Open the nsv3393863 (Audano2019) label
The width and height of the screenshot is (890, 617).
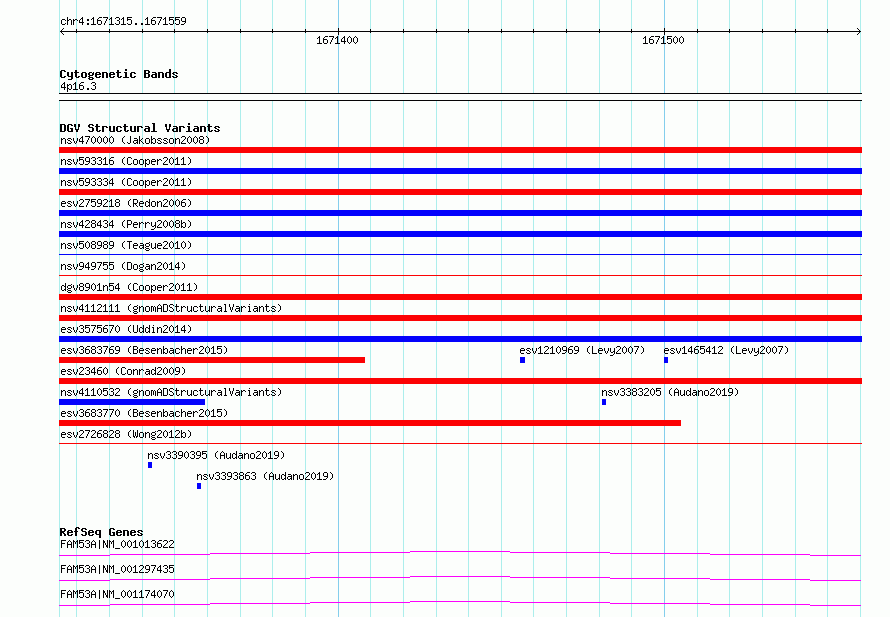click(265, 476)
